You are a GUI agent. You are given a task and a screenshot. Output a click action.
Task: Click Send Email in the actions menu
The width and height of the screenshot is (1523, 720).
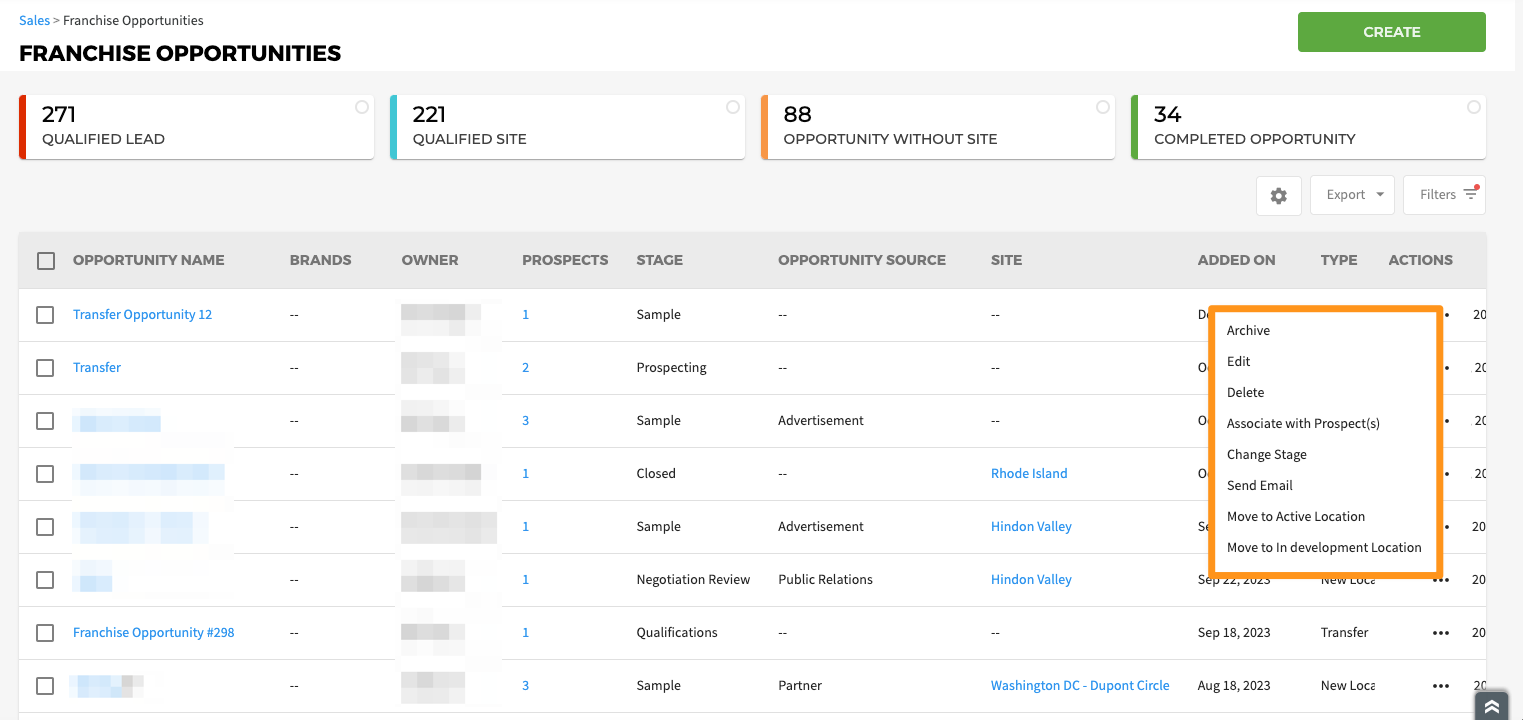point(1259,486)
